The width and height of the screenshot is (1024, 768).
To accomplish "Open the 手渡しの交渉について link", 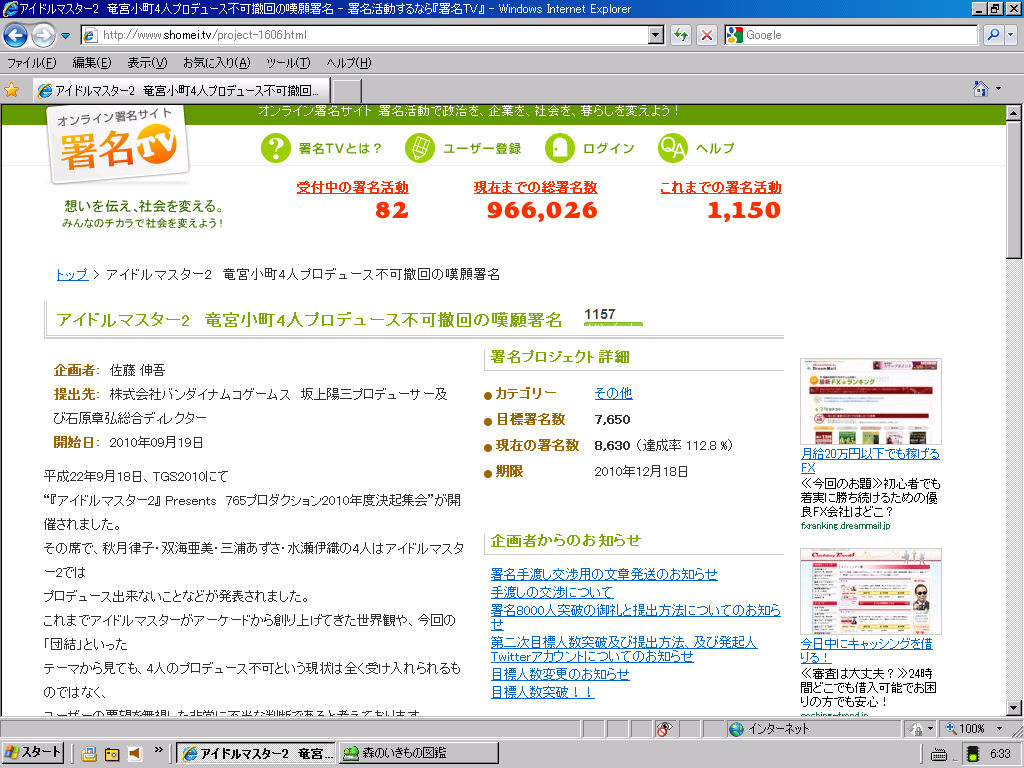I will 552,592.
